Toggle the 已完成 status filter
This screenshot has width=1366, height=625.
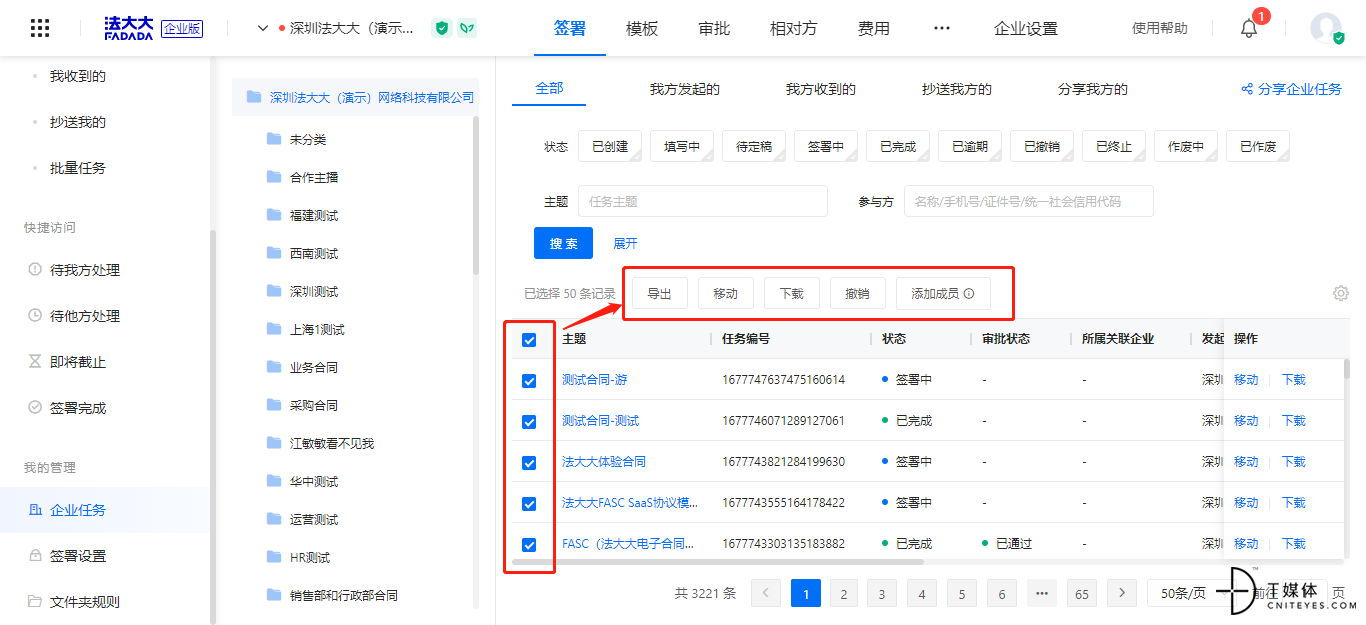(x=898, y=146)
